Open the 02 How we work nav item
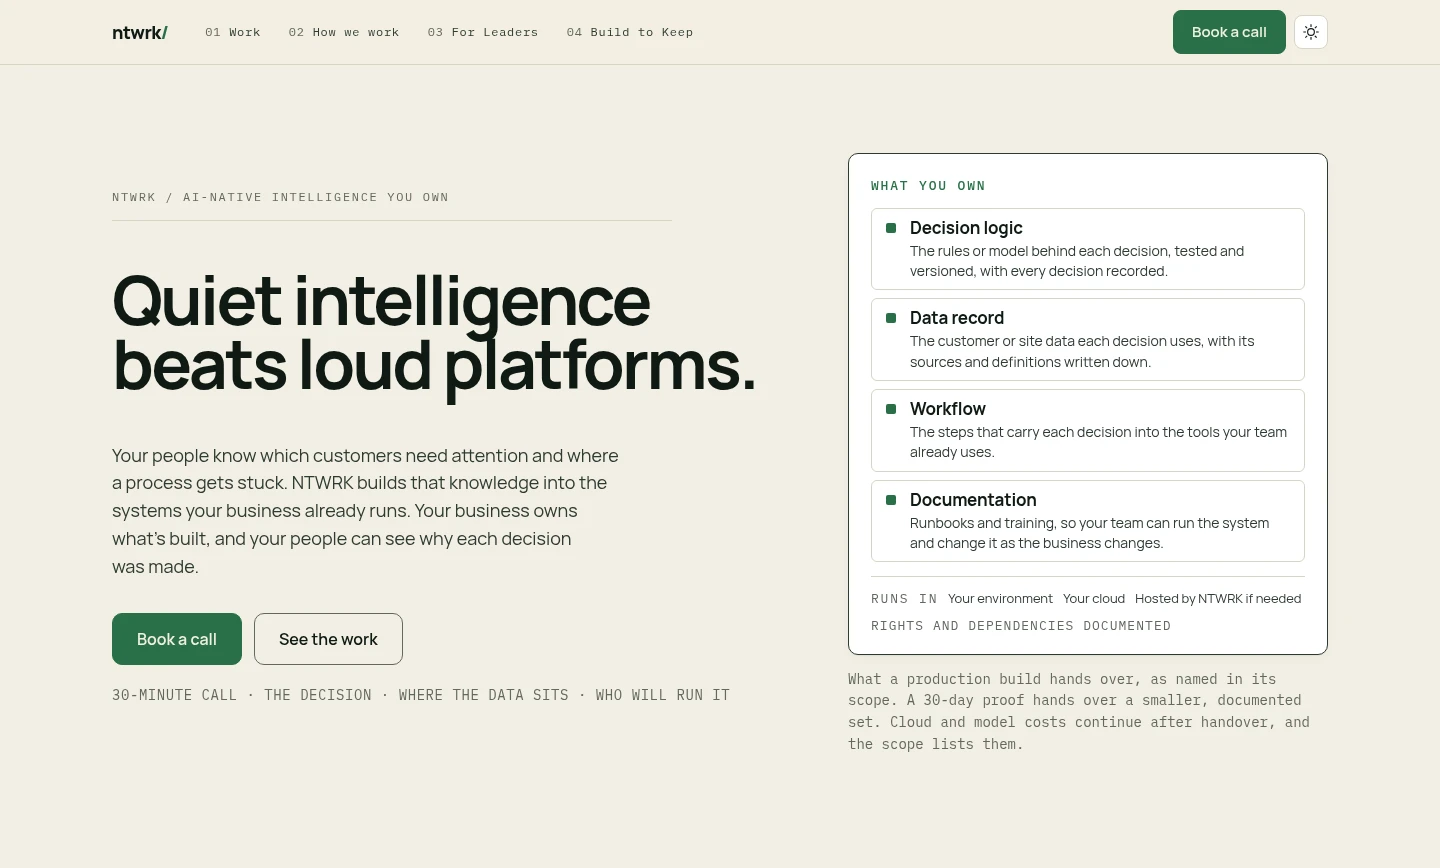 click(344, 32)
